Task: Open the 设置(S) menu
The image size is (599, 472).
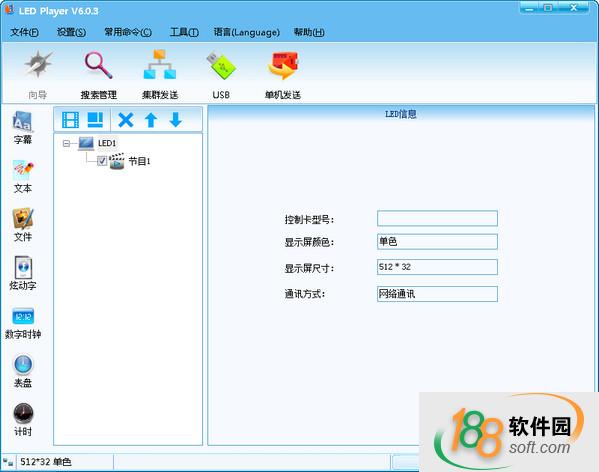Action: (71, 32)
